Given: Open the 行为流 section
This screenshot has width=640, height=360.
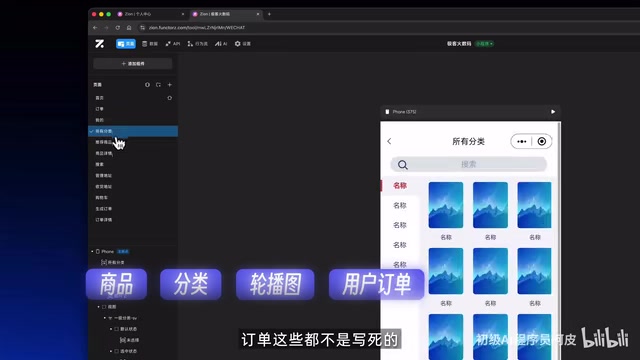Looking at the screenshot, I should [x=198, y=44].
